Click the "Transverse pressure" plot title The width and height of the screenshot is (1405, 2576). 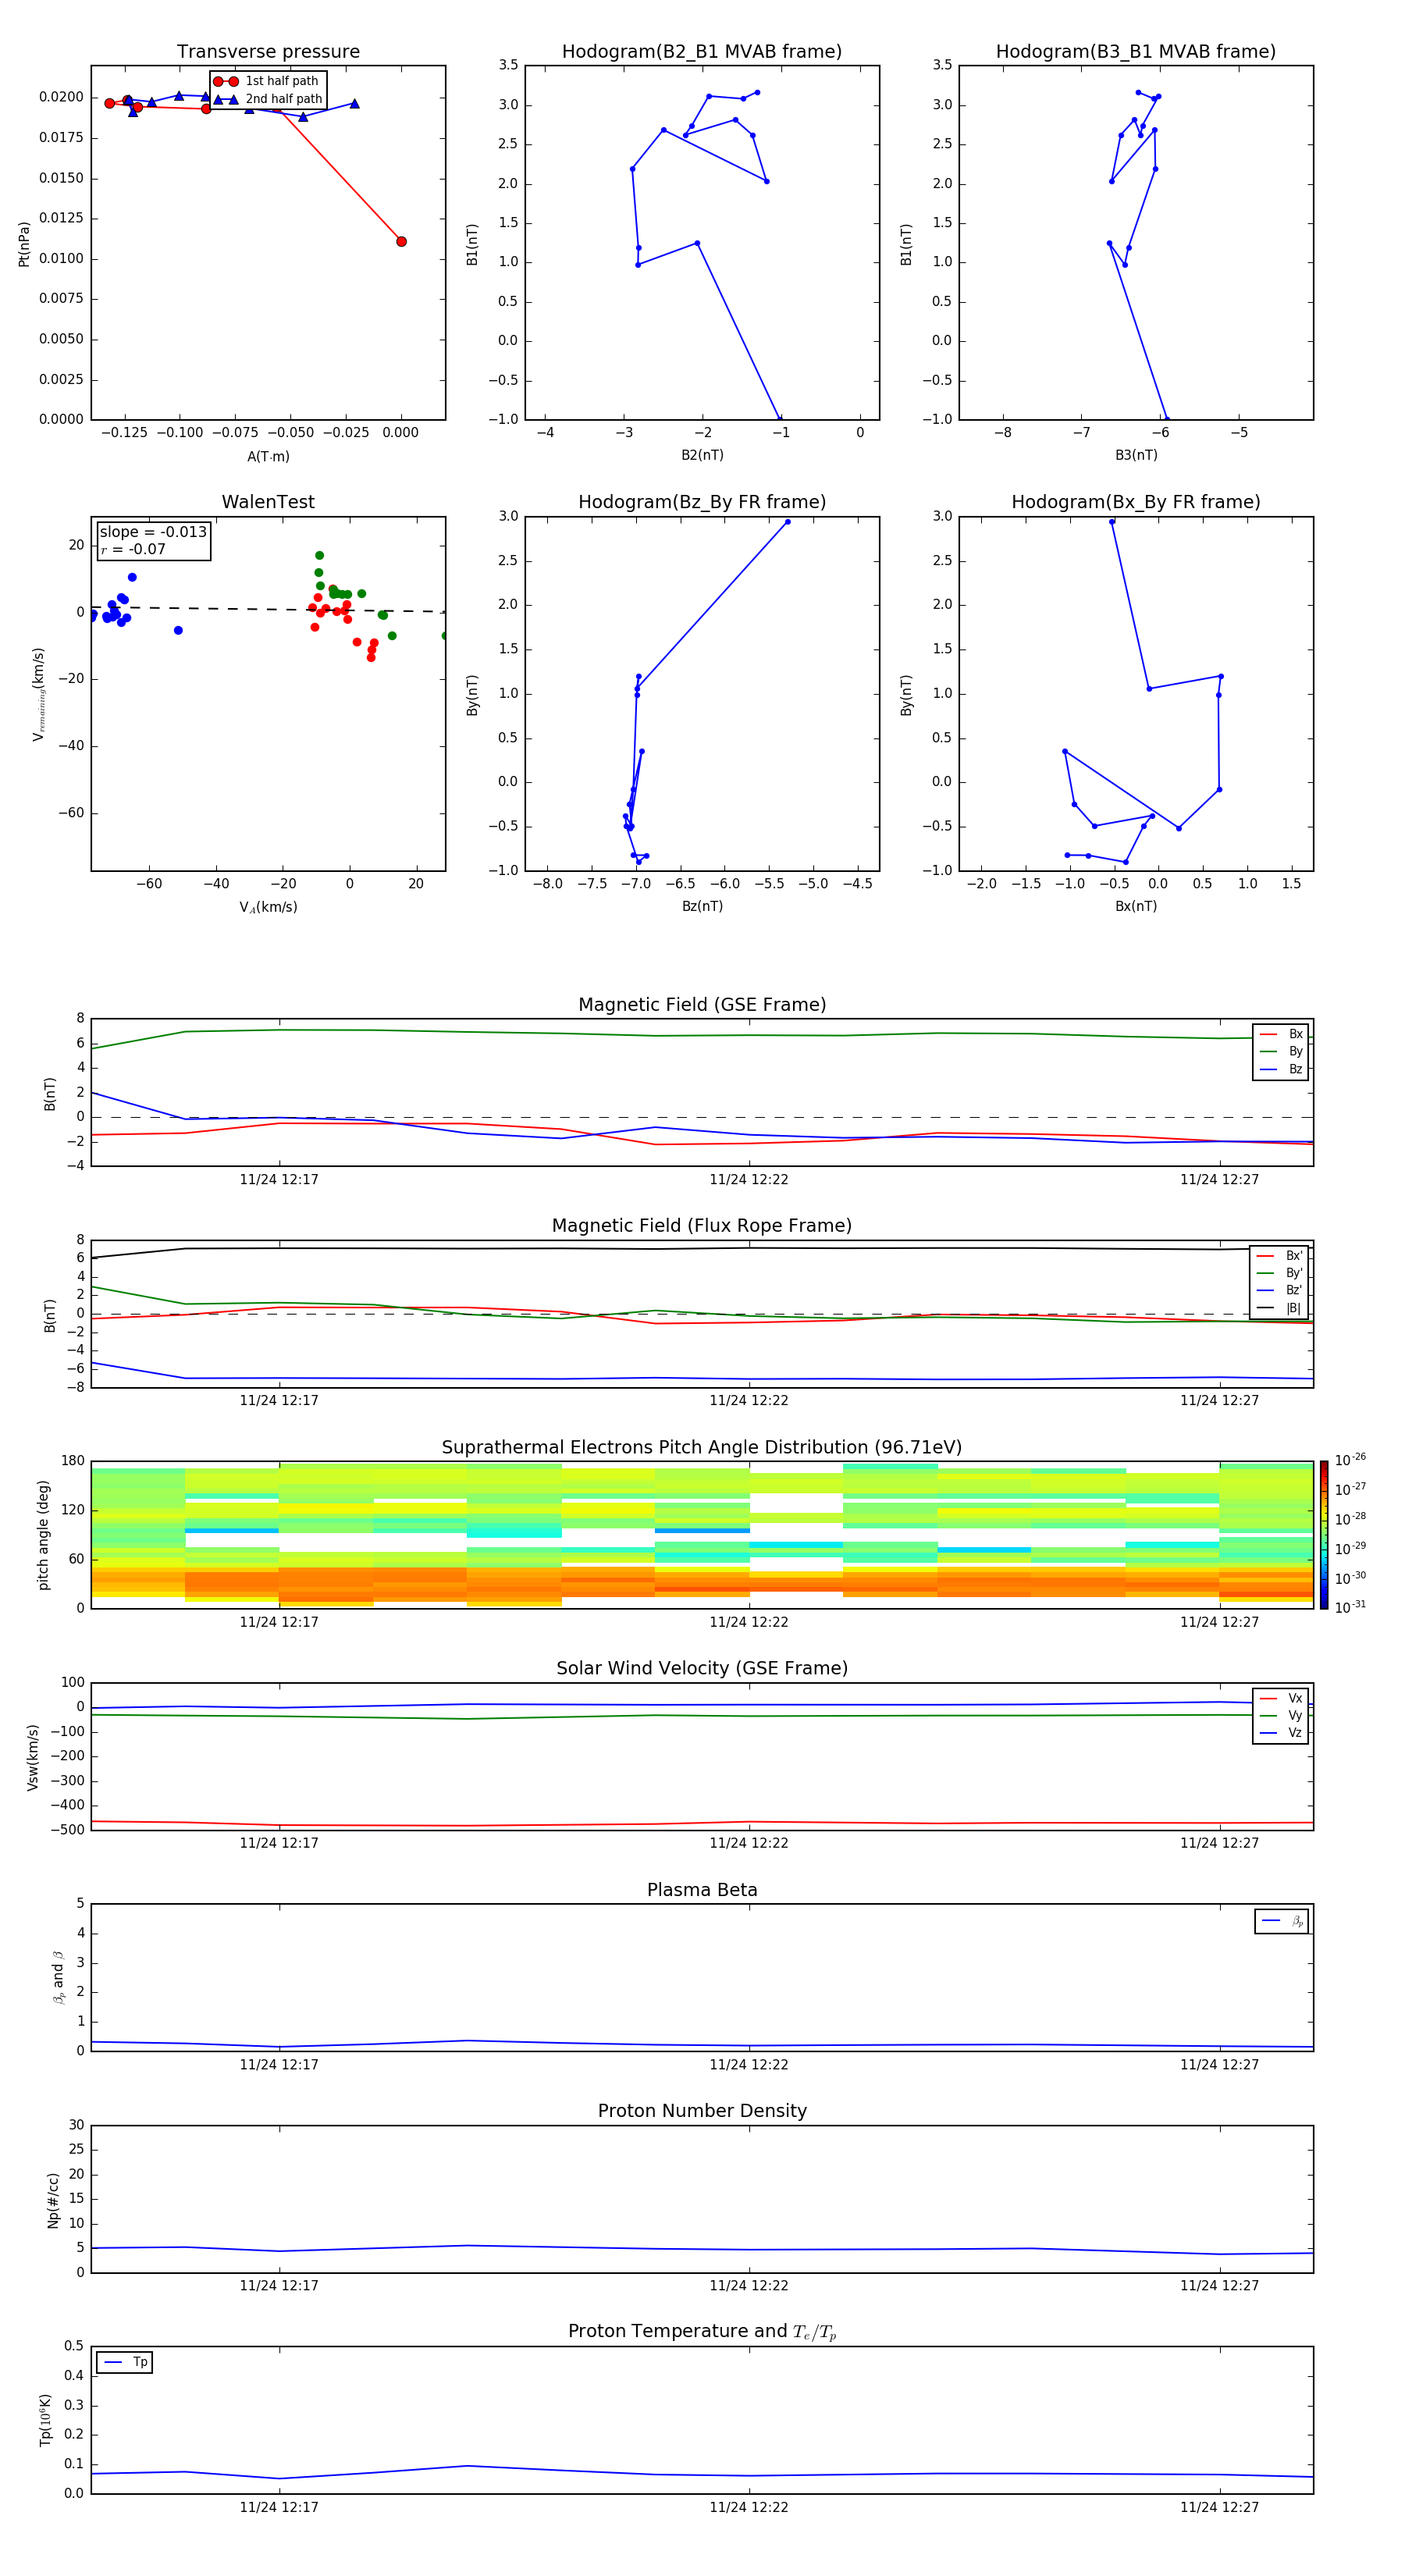pyautogui.click(x=268, y=52)
